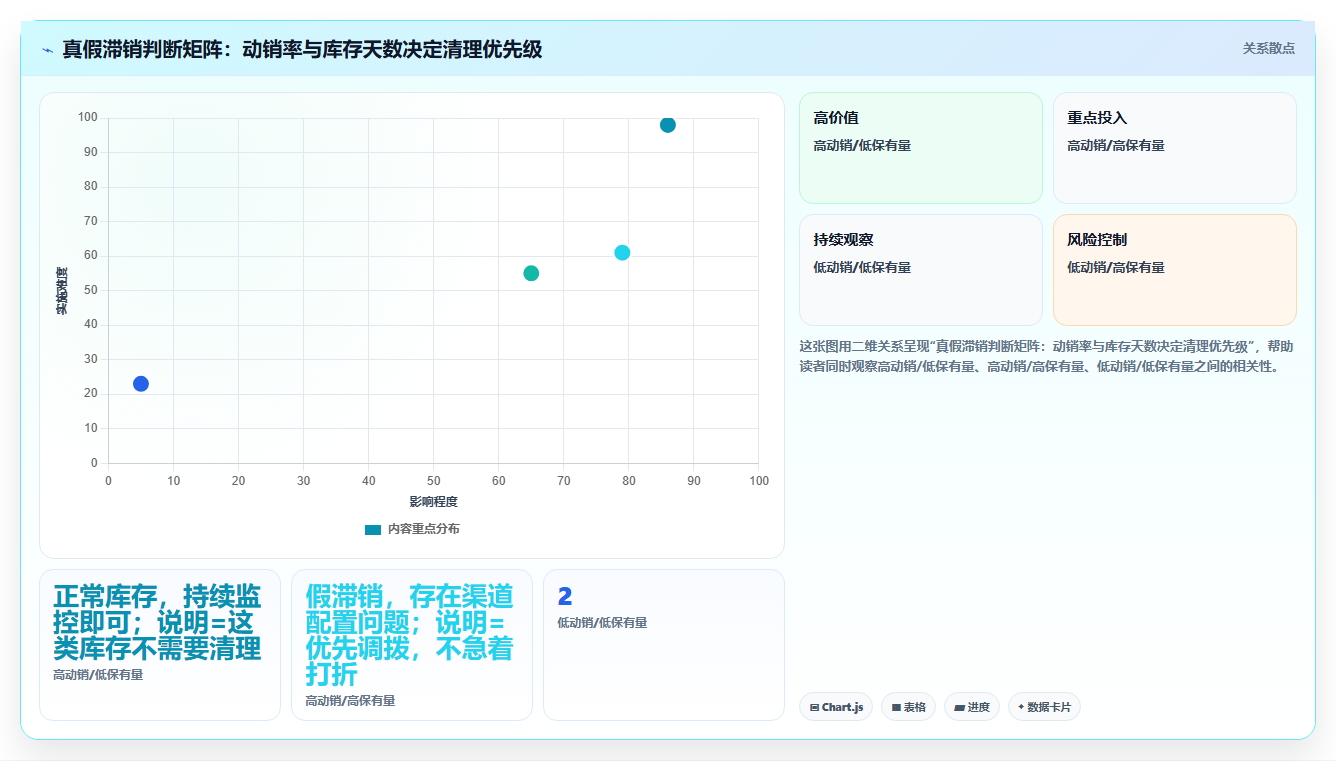Click 高动销/低保有量 text under 高价值
Viewport: 1336px width, 761px height.
tap(862, 146)
